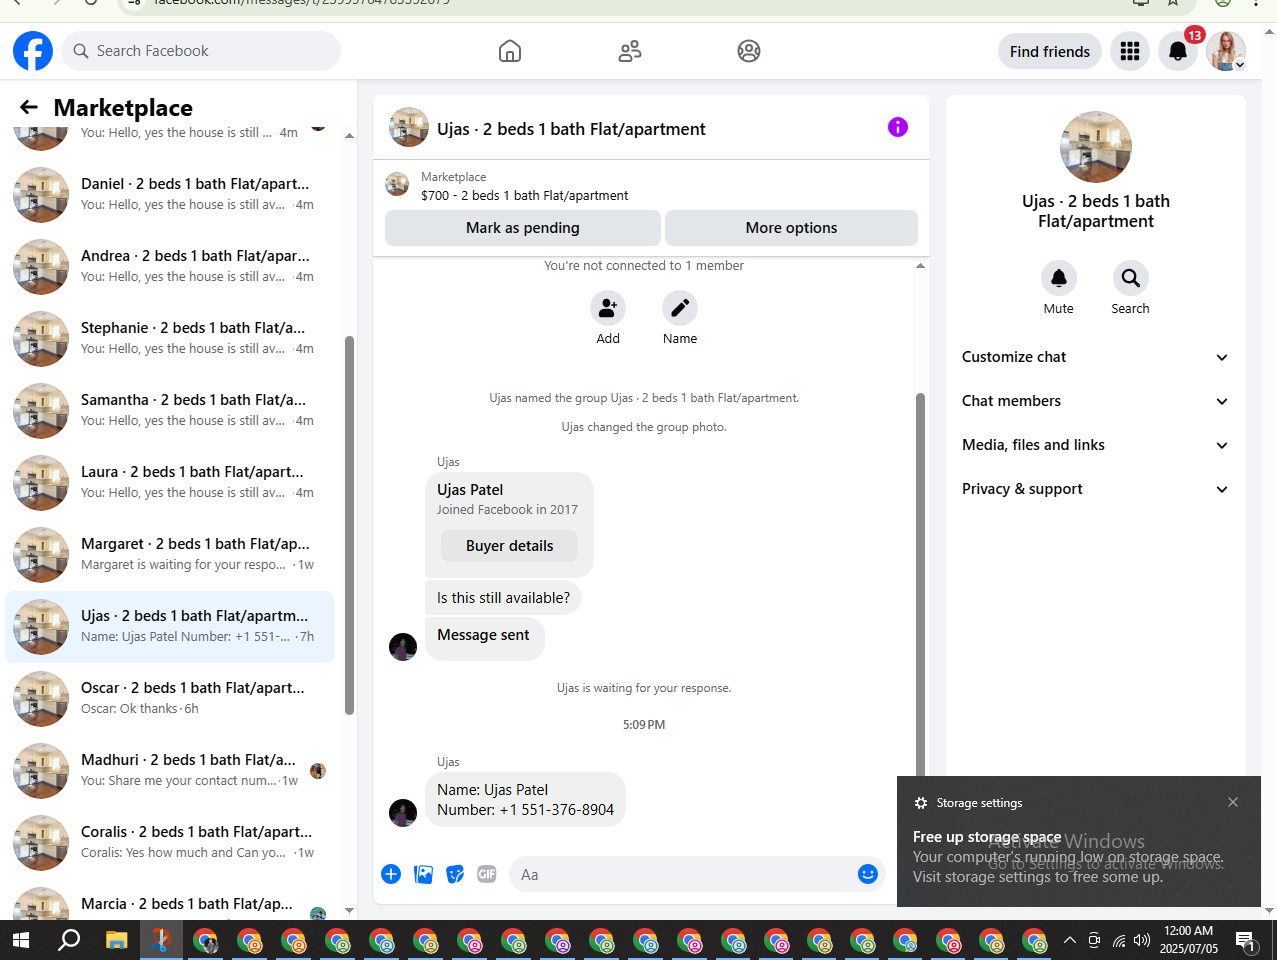Click the Name pencil icon in chat
Viewport: 1277px width, 960px height.
pos(680,308)
